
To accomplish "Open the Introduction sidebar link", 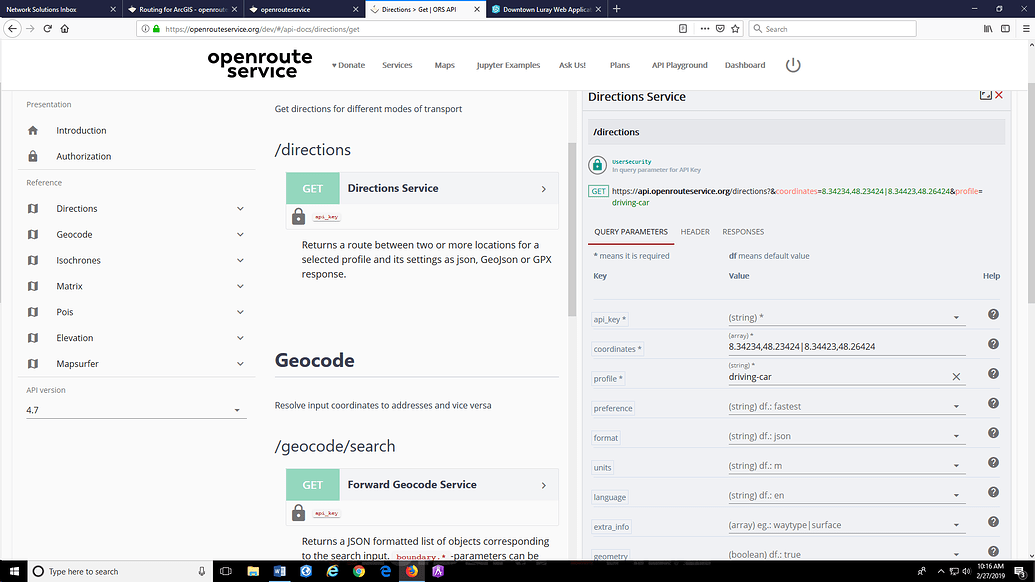I will point(81,131).
